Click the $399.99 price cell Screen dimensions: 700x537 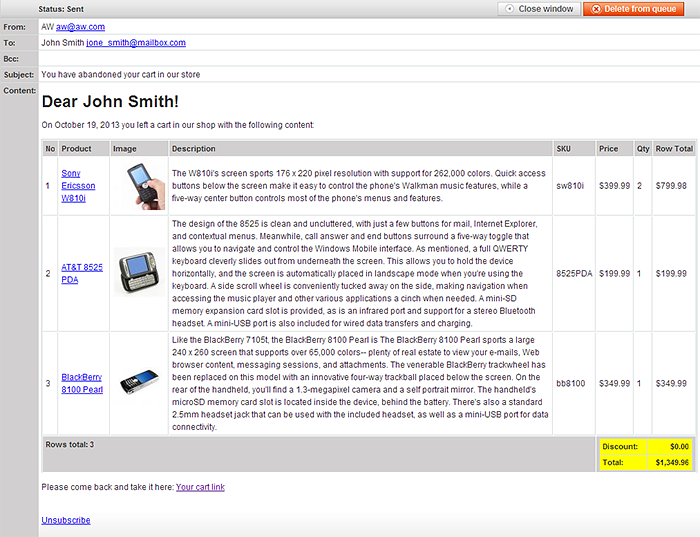[x=614, y=186]
